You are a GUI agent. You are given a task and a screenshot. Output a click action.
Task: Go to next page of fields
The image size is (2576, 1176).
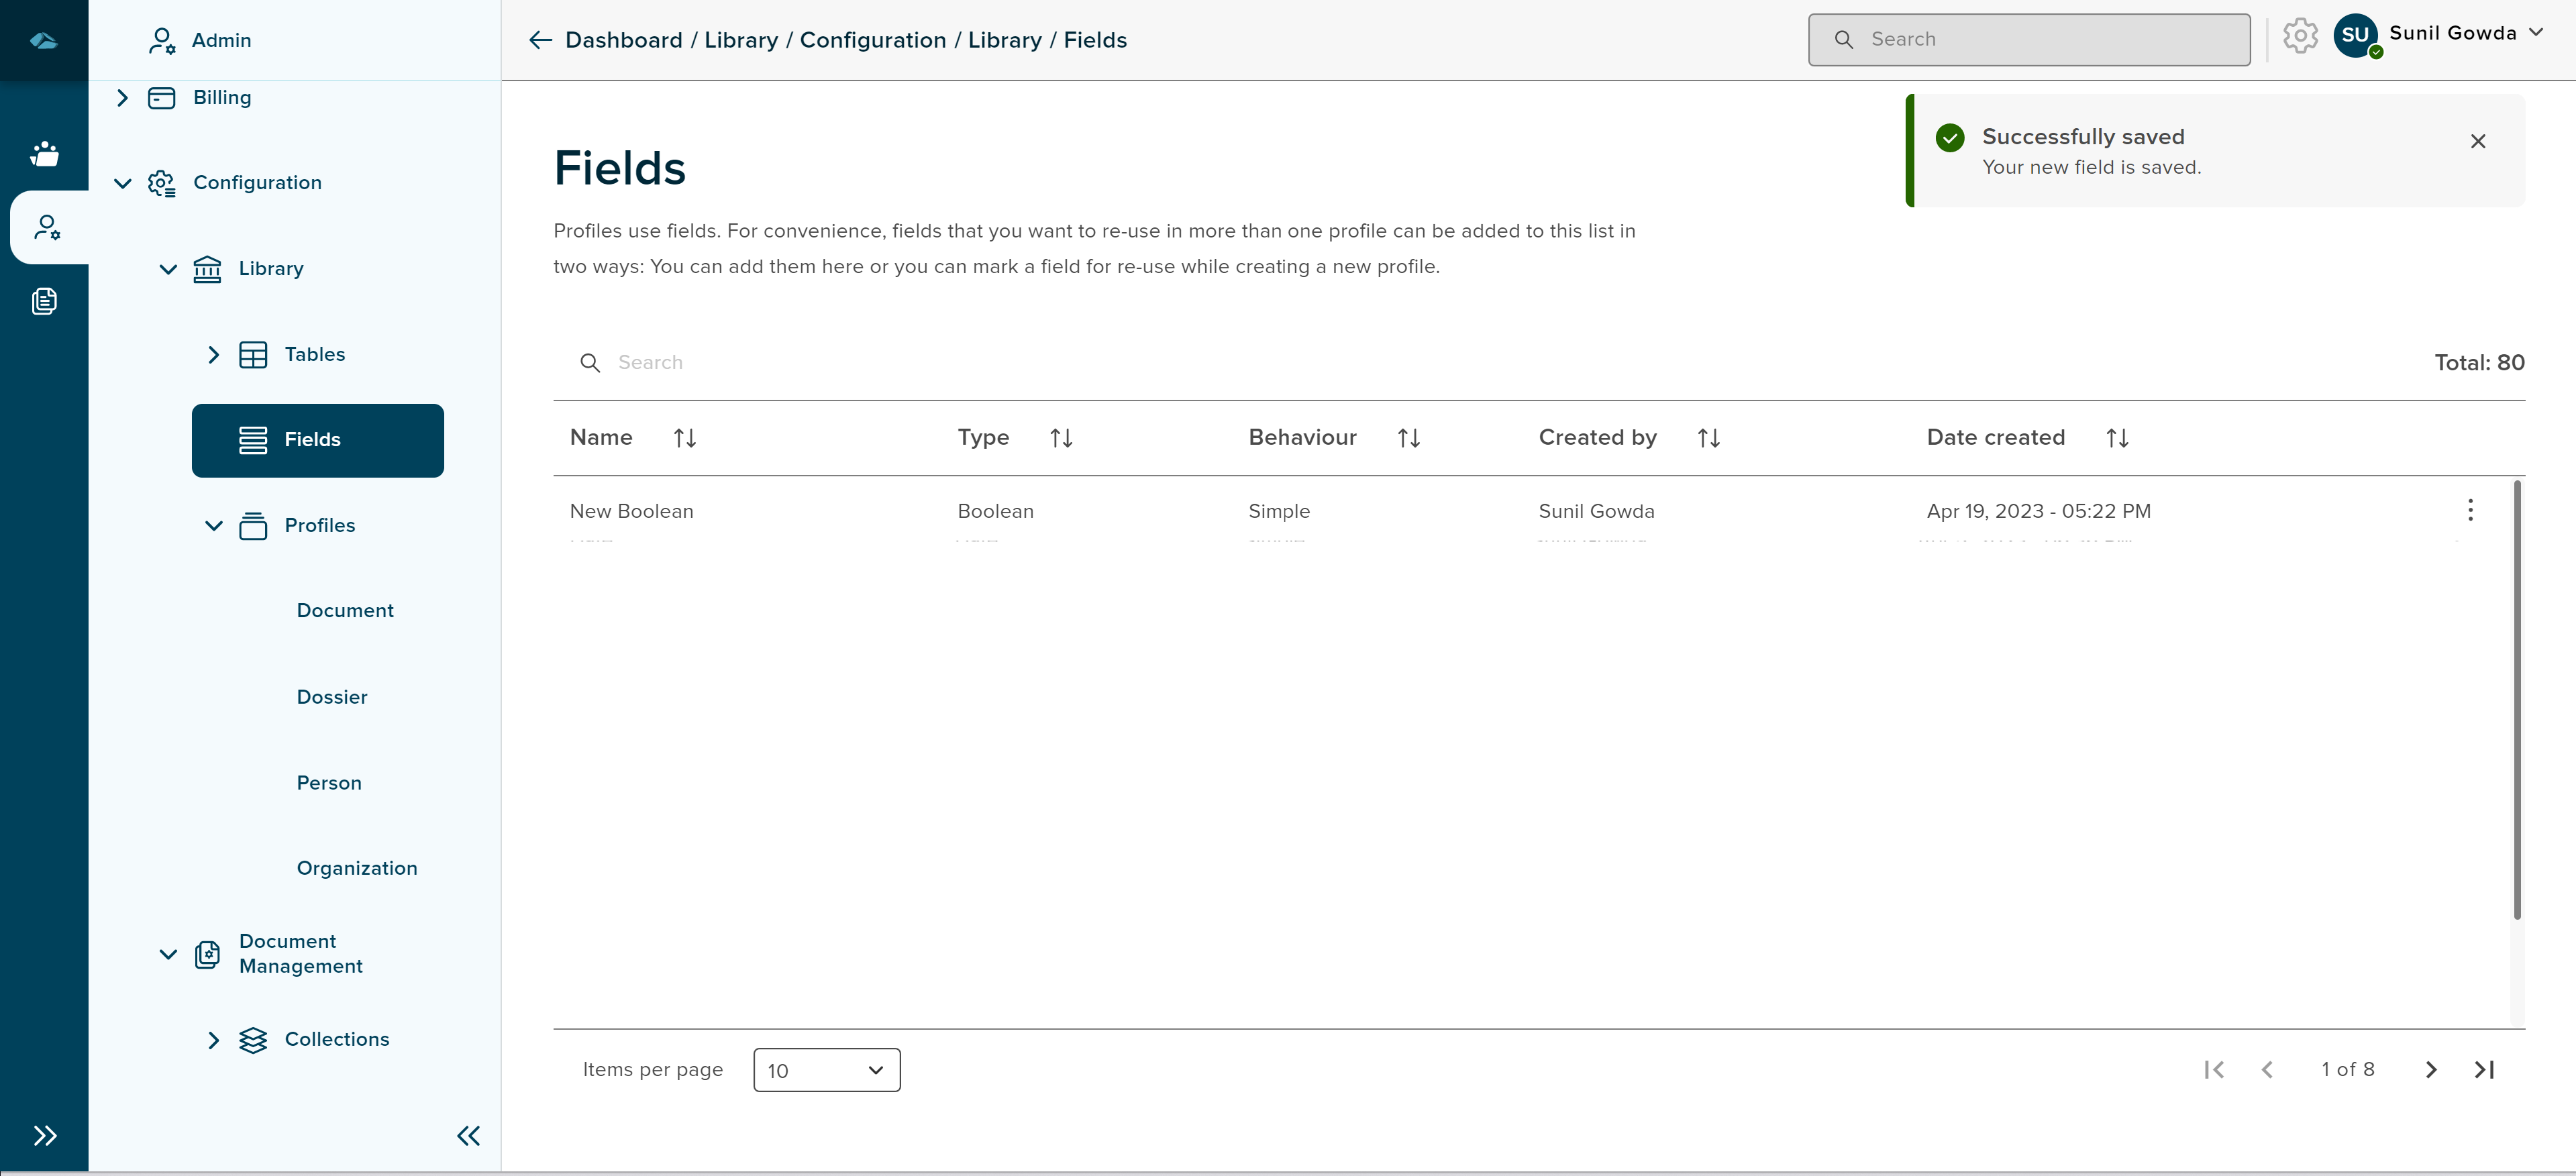coord(2431,1070)
